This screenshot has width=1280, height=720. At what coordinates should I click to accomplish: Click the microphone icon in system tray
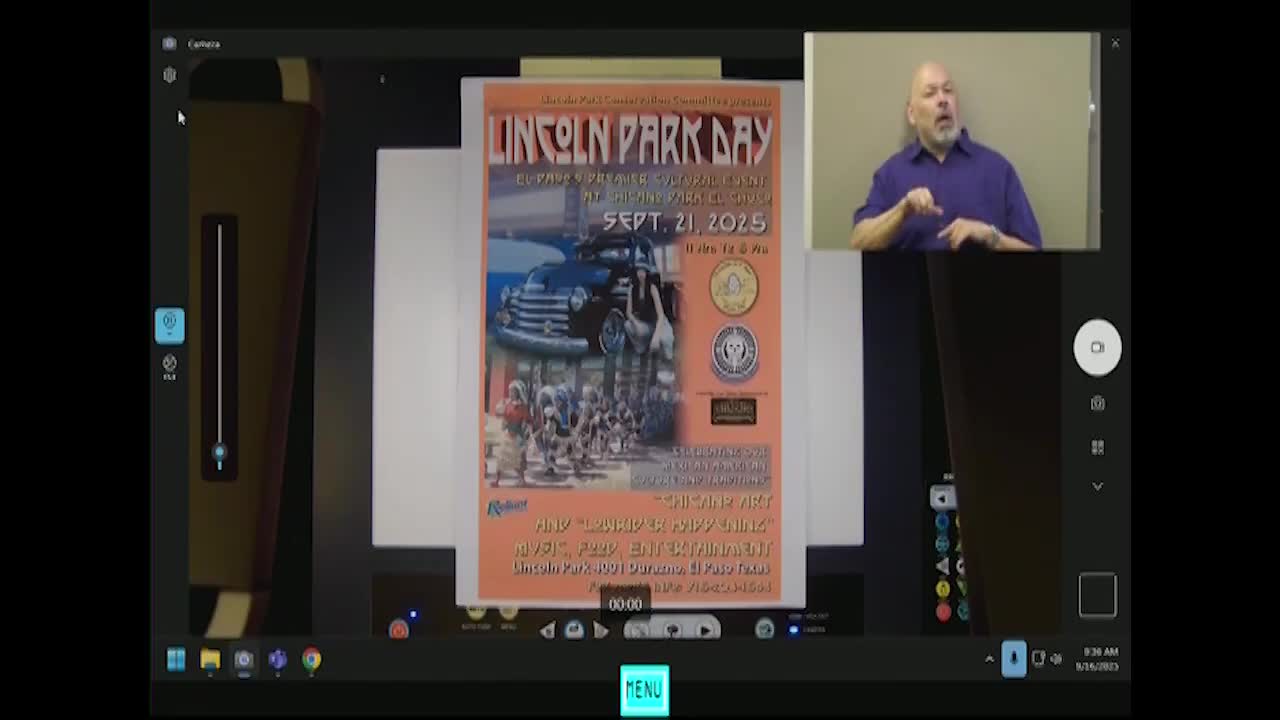point(1013,659)
